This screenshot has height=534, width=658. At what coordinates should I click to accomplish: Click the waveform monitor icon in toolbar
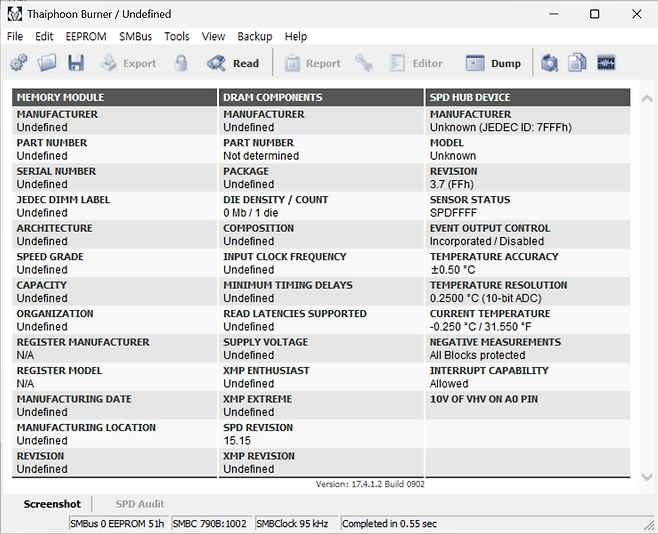(x=606, y=63)
